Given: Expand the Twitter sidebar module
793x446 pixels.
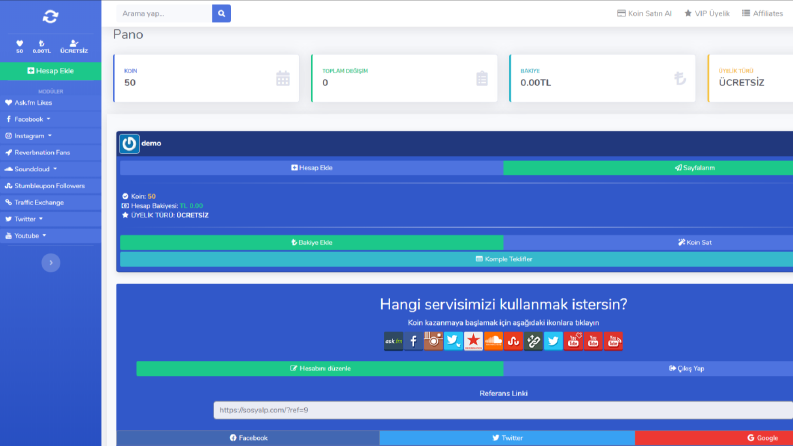Looking at the screenshot, I should pos(51,219).
